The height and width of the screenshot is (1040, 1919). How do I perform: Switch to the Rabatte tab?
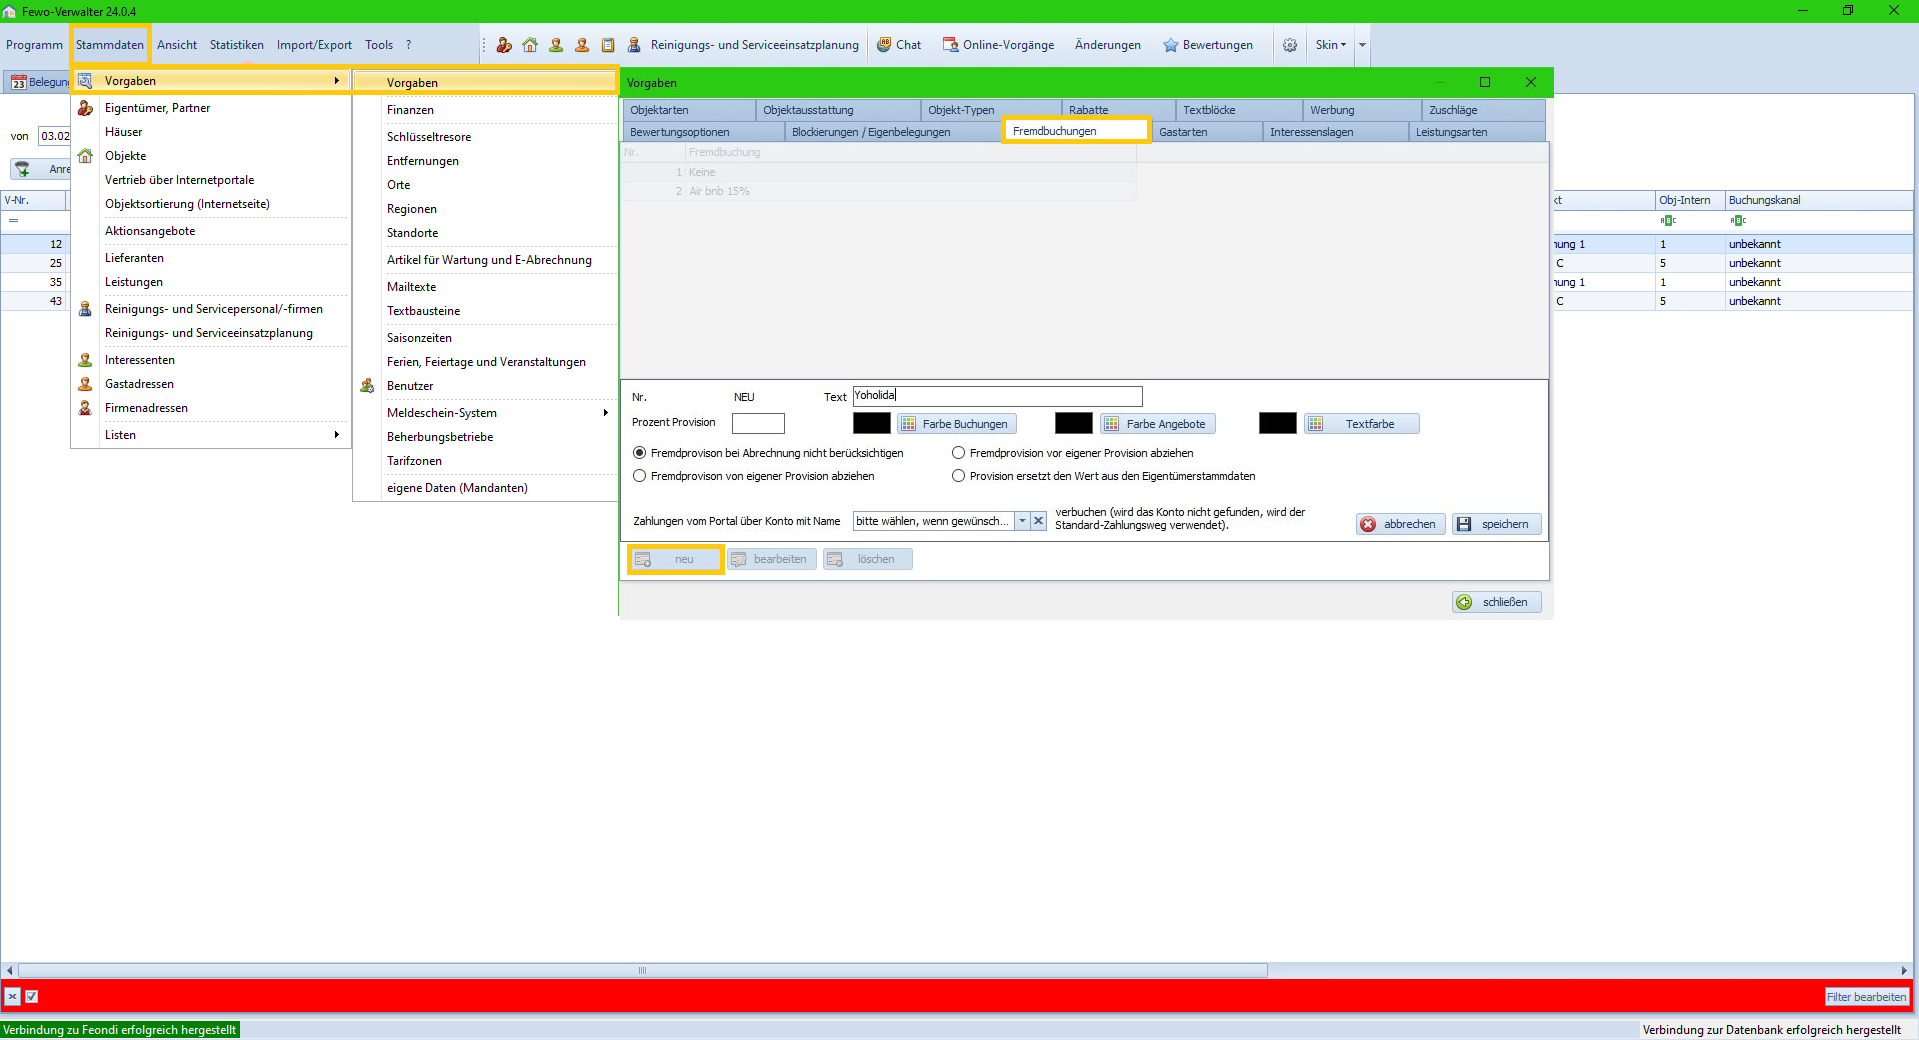(1117, 110)
